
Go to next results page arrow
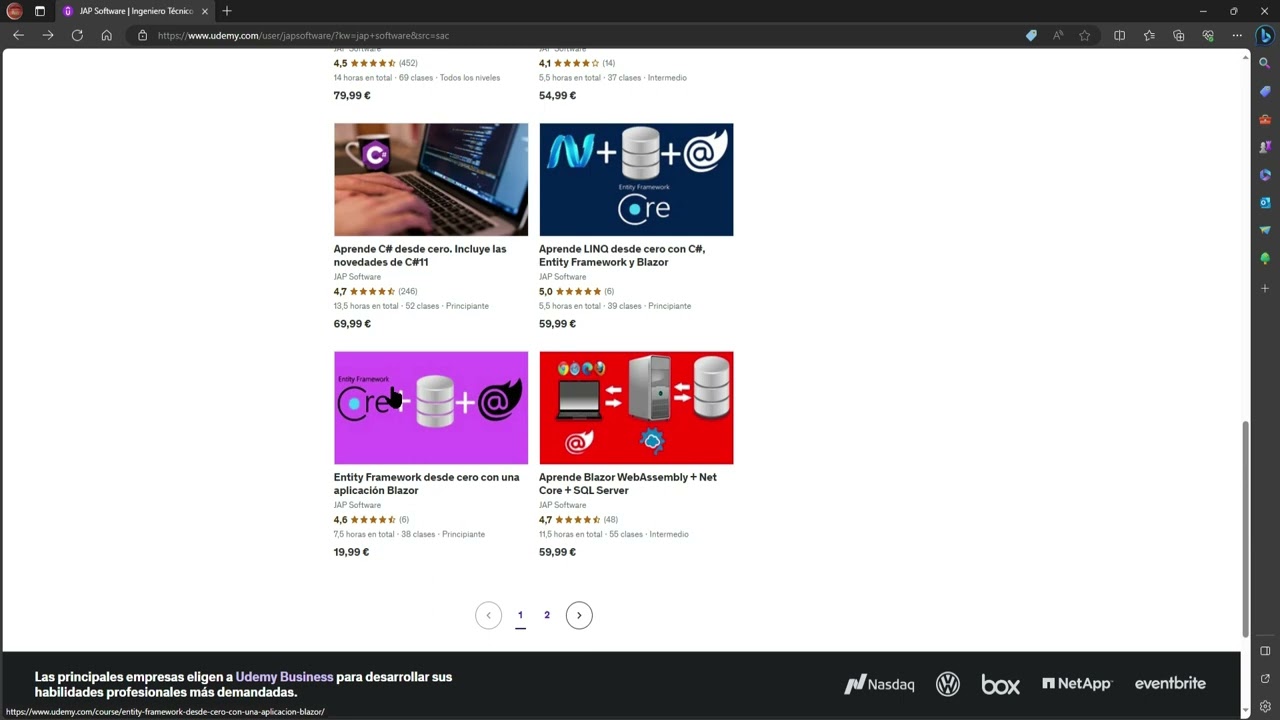579,615
